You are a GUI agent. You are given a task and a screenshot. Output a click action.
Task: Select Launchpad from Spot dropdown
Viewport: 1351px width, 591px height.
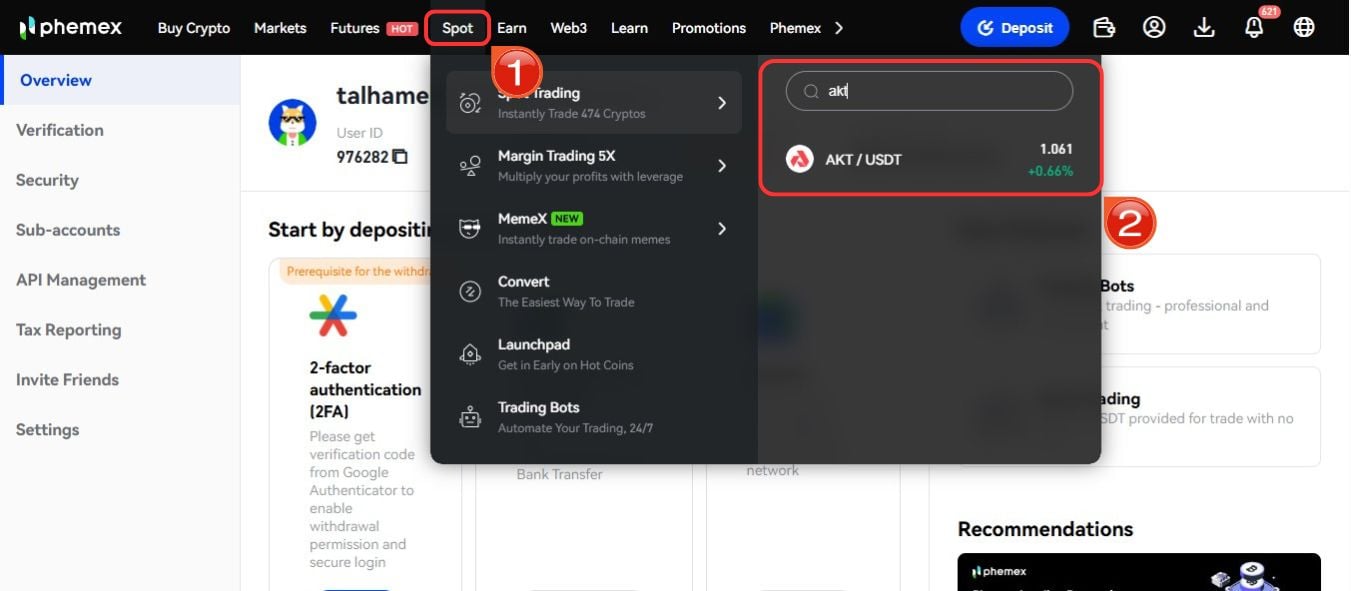[x=594, y=355]
